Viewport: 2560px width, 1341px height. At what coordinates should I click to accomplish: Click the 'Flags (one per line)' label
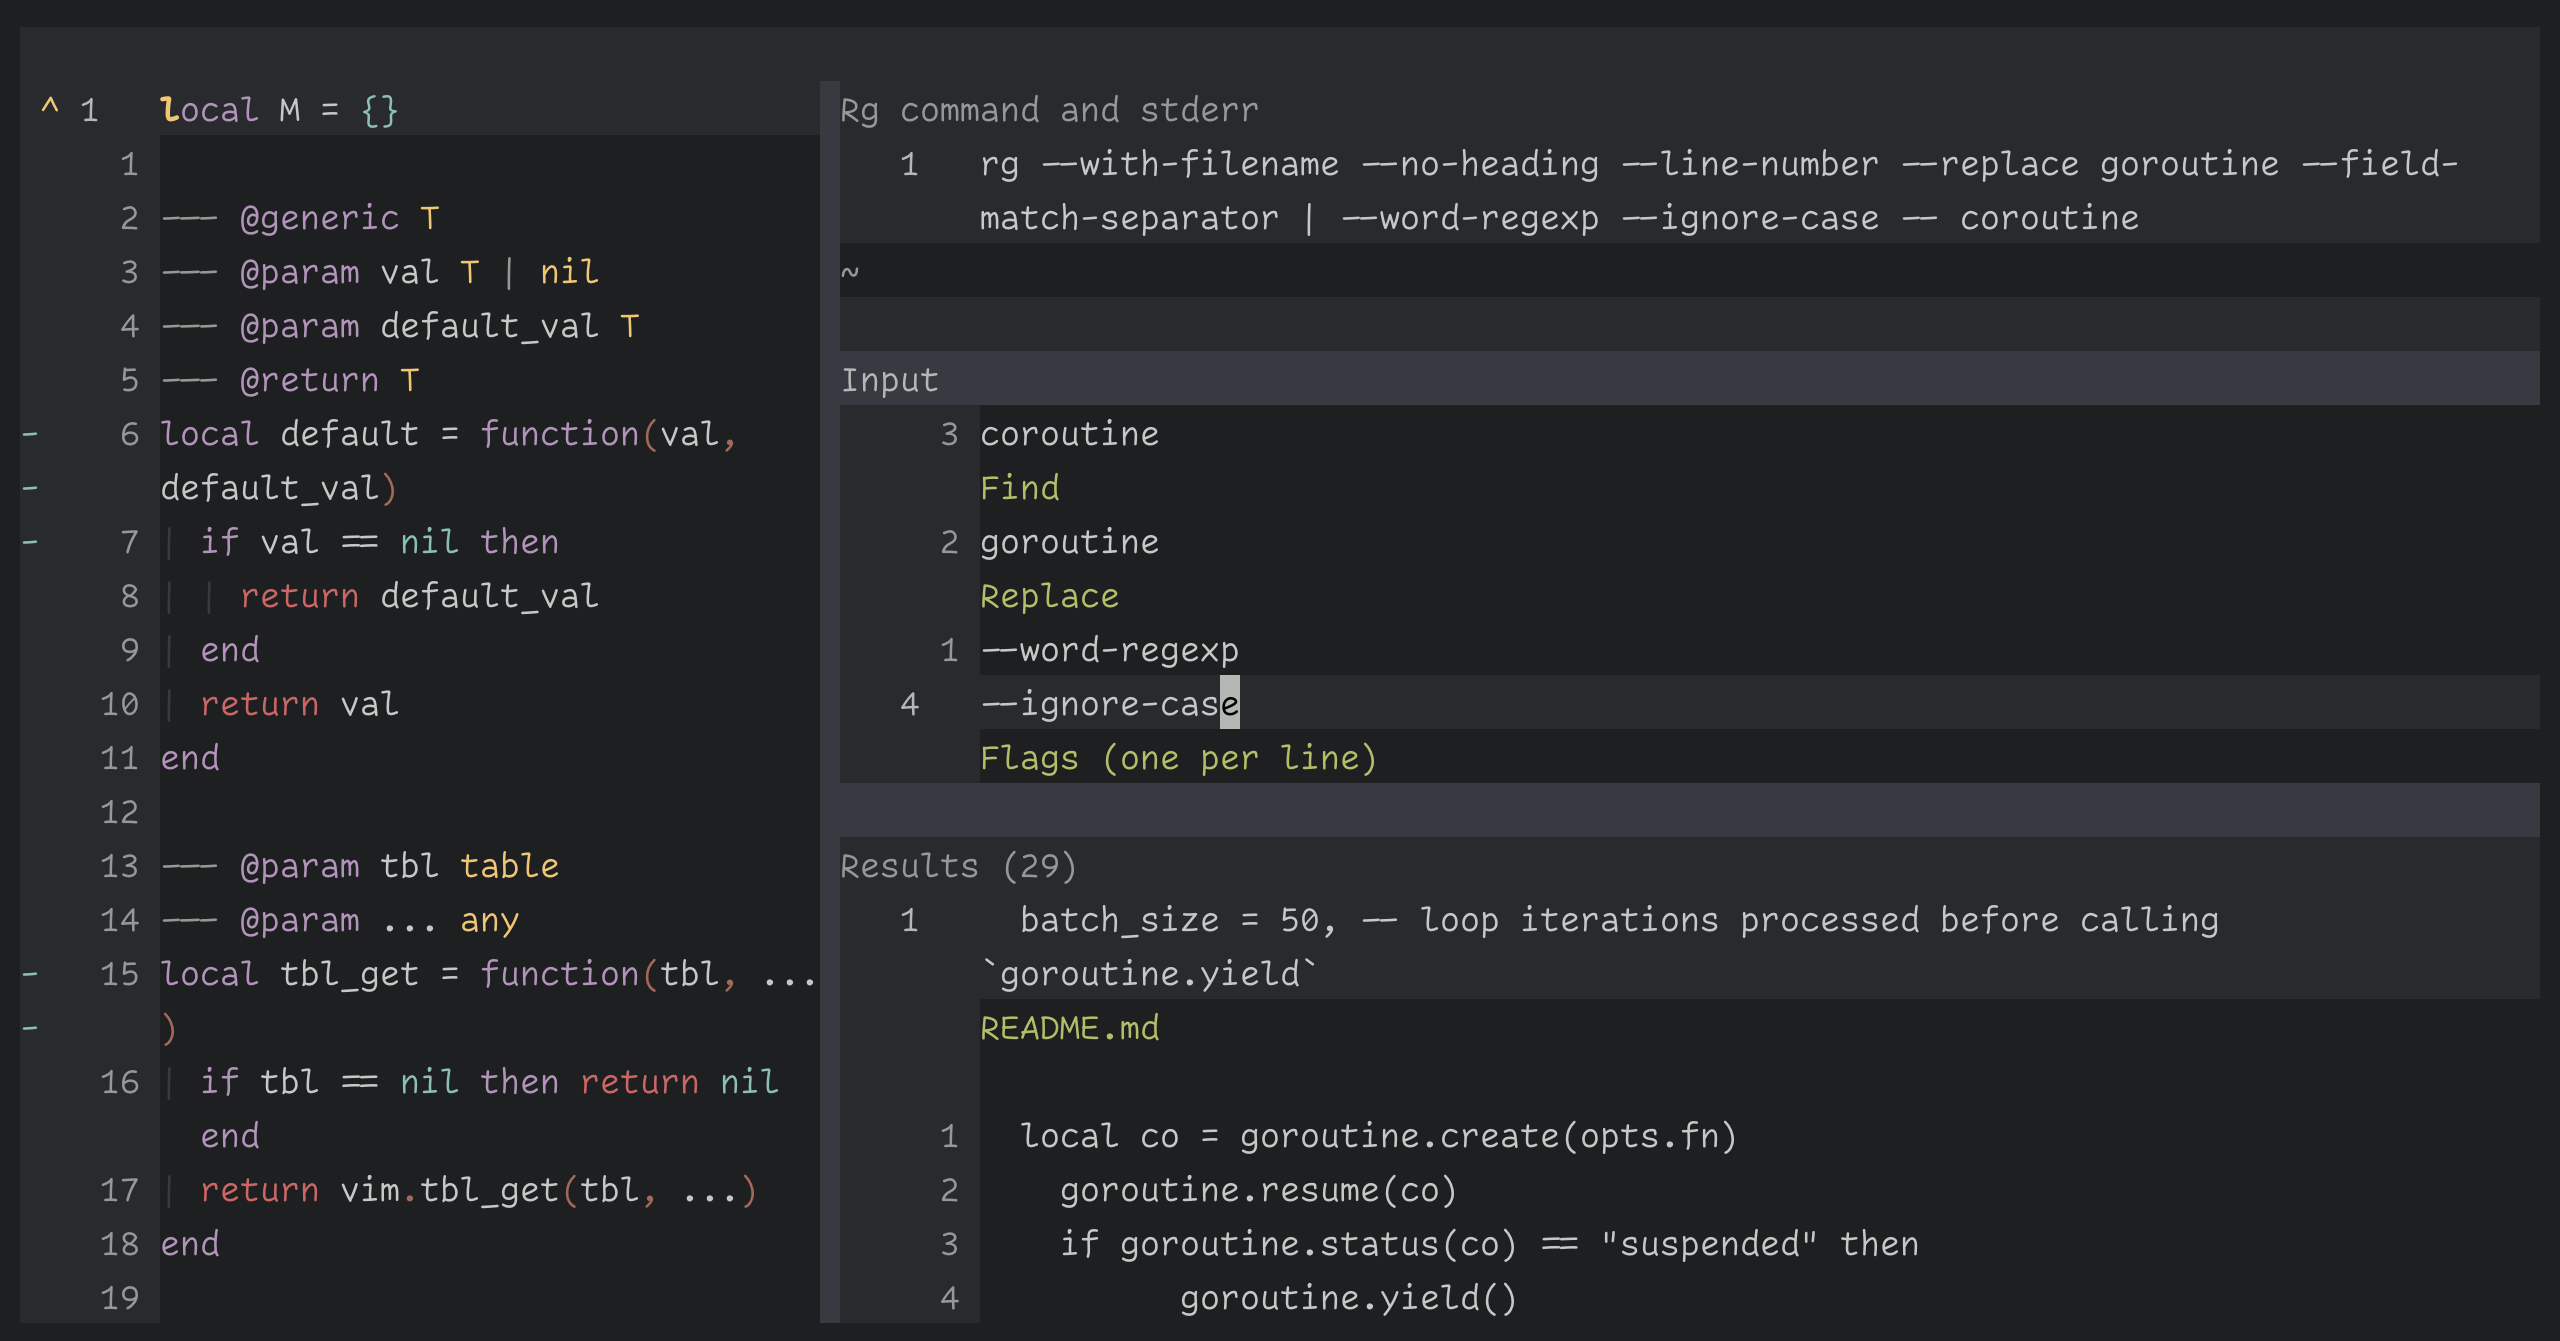(x=1179, y=758)
